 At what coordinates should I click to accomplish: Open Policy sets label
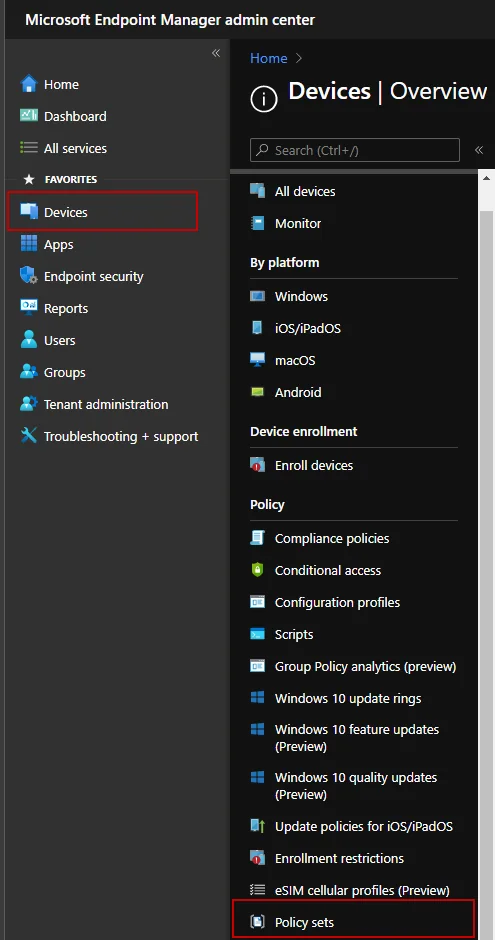[304, 923]
